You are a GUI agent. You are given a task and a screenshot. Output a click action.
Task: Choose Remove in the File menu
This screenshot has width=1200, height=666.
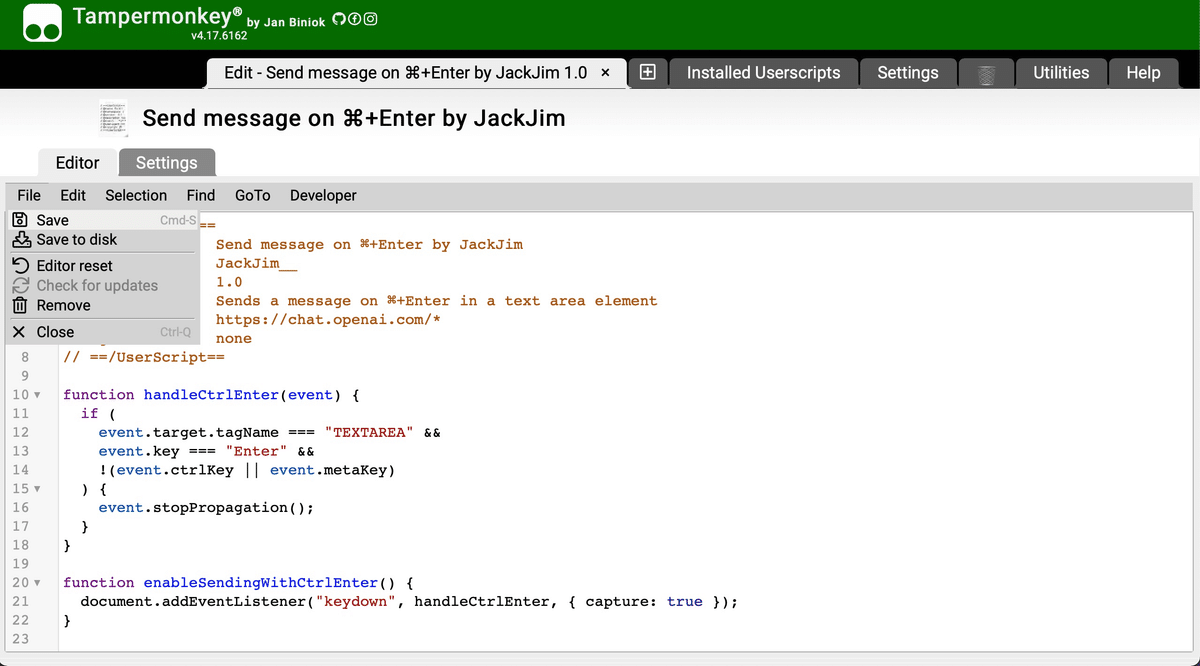click(x=102, y=305)
